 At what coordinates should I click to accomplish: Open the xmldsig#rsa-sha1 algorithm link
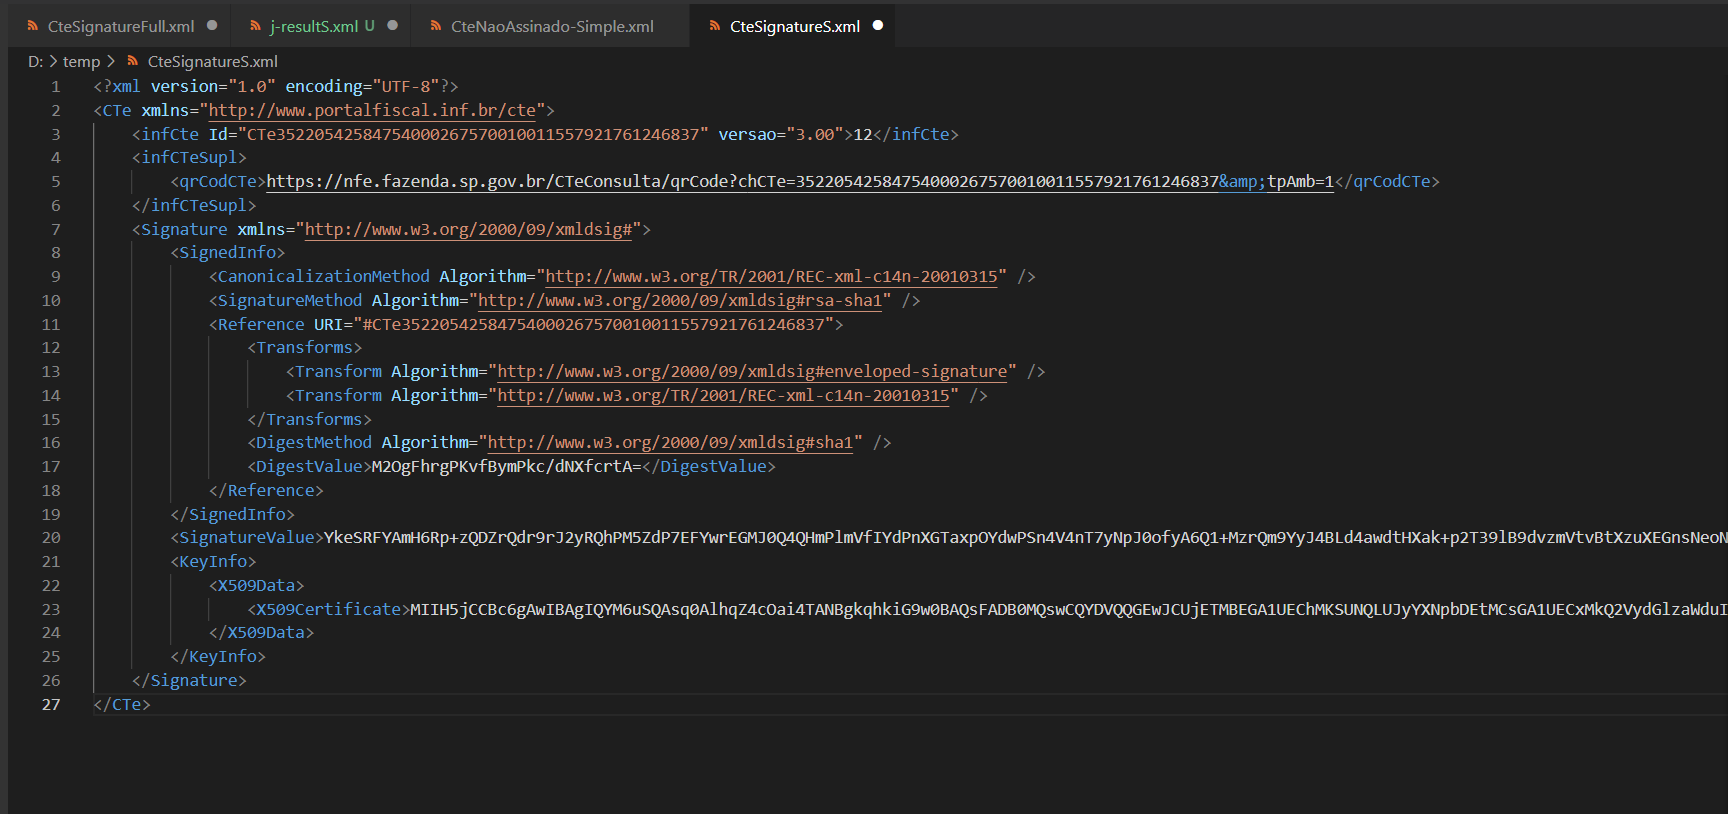pos(680,301)
